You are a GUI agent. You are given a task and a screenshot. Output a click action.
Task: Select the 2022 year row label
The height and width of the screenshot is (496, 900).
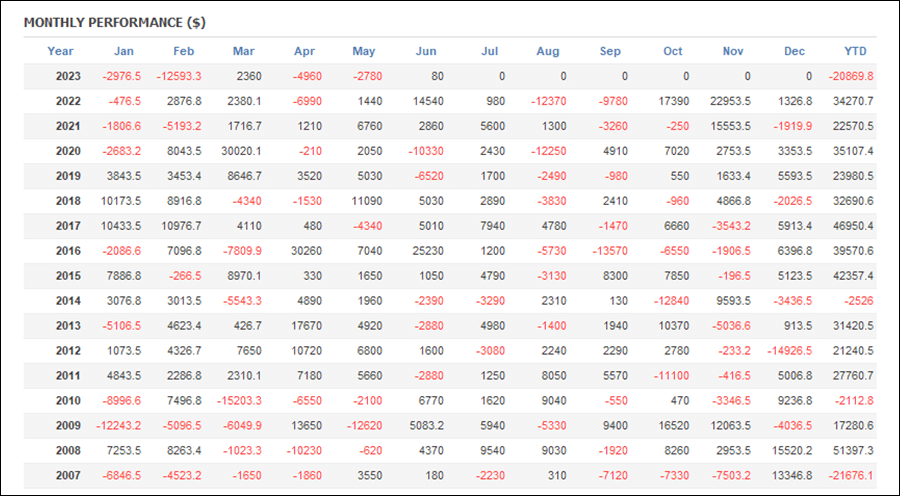click(x=68, y=102)
